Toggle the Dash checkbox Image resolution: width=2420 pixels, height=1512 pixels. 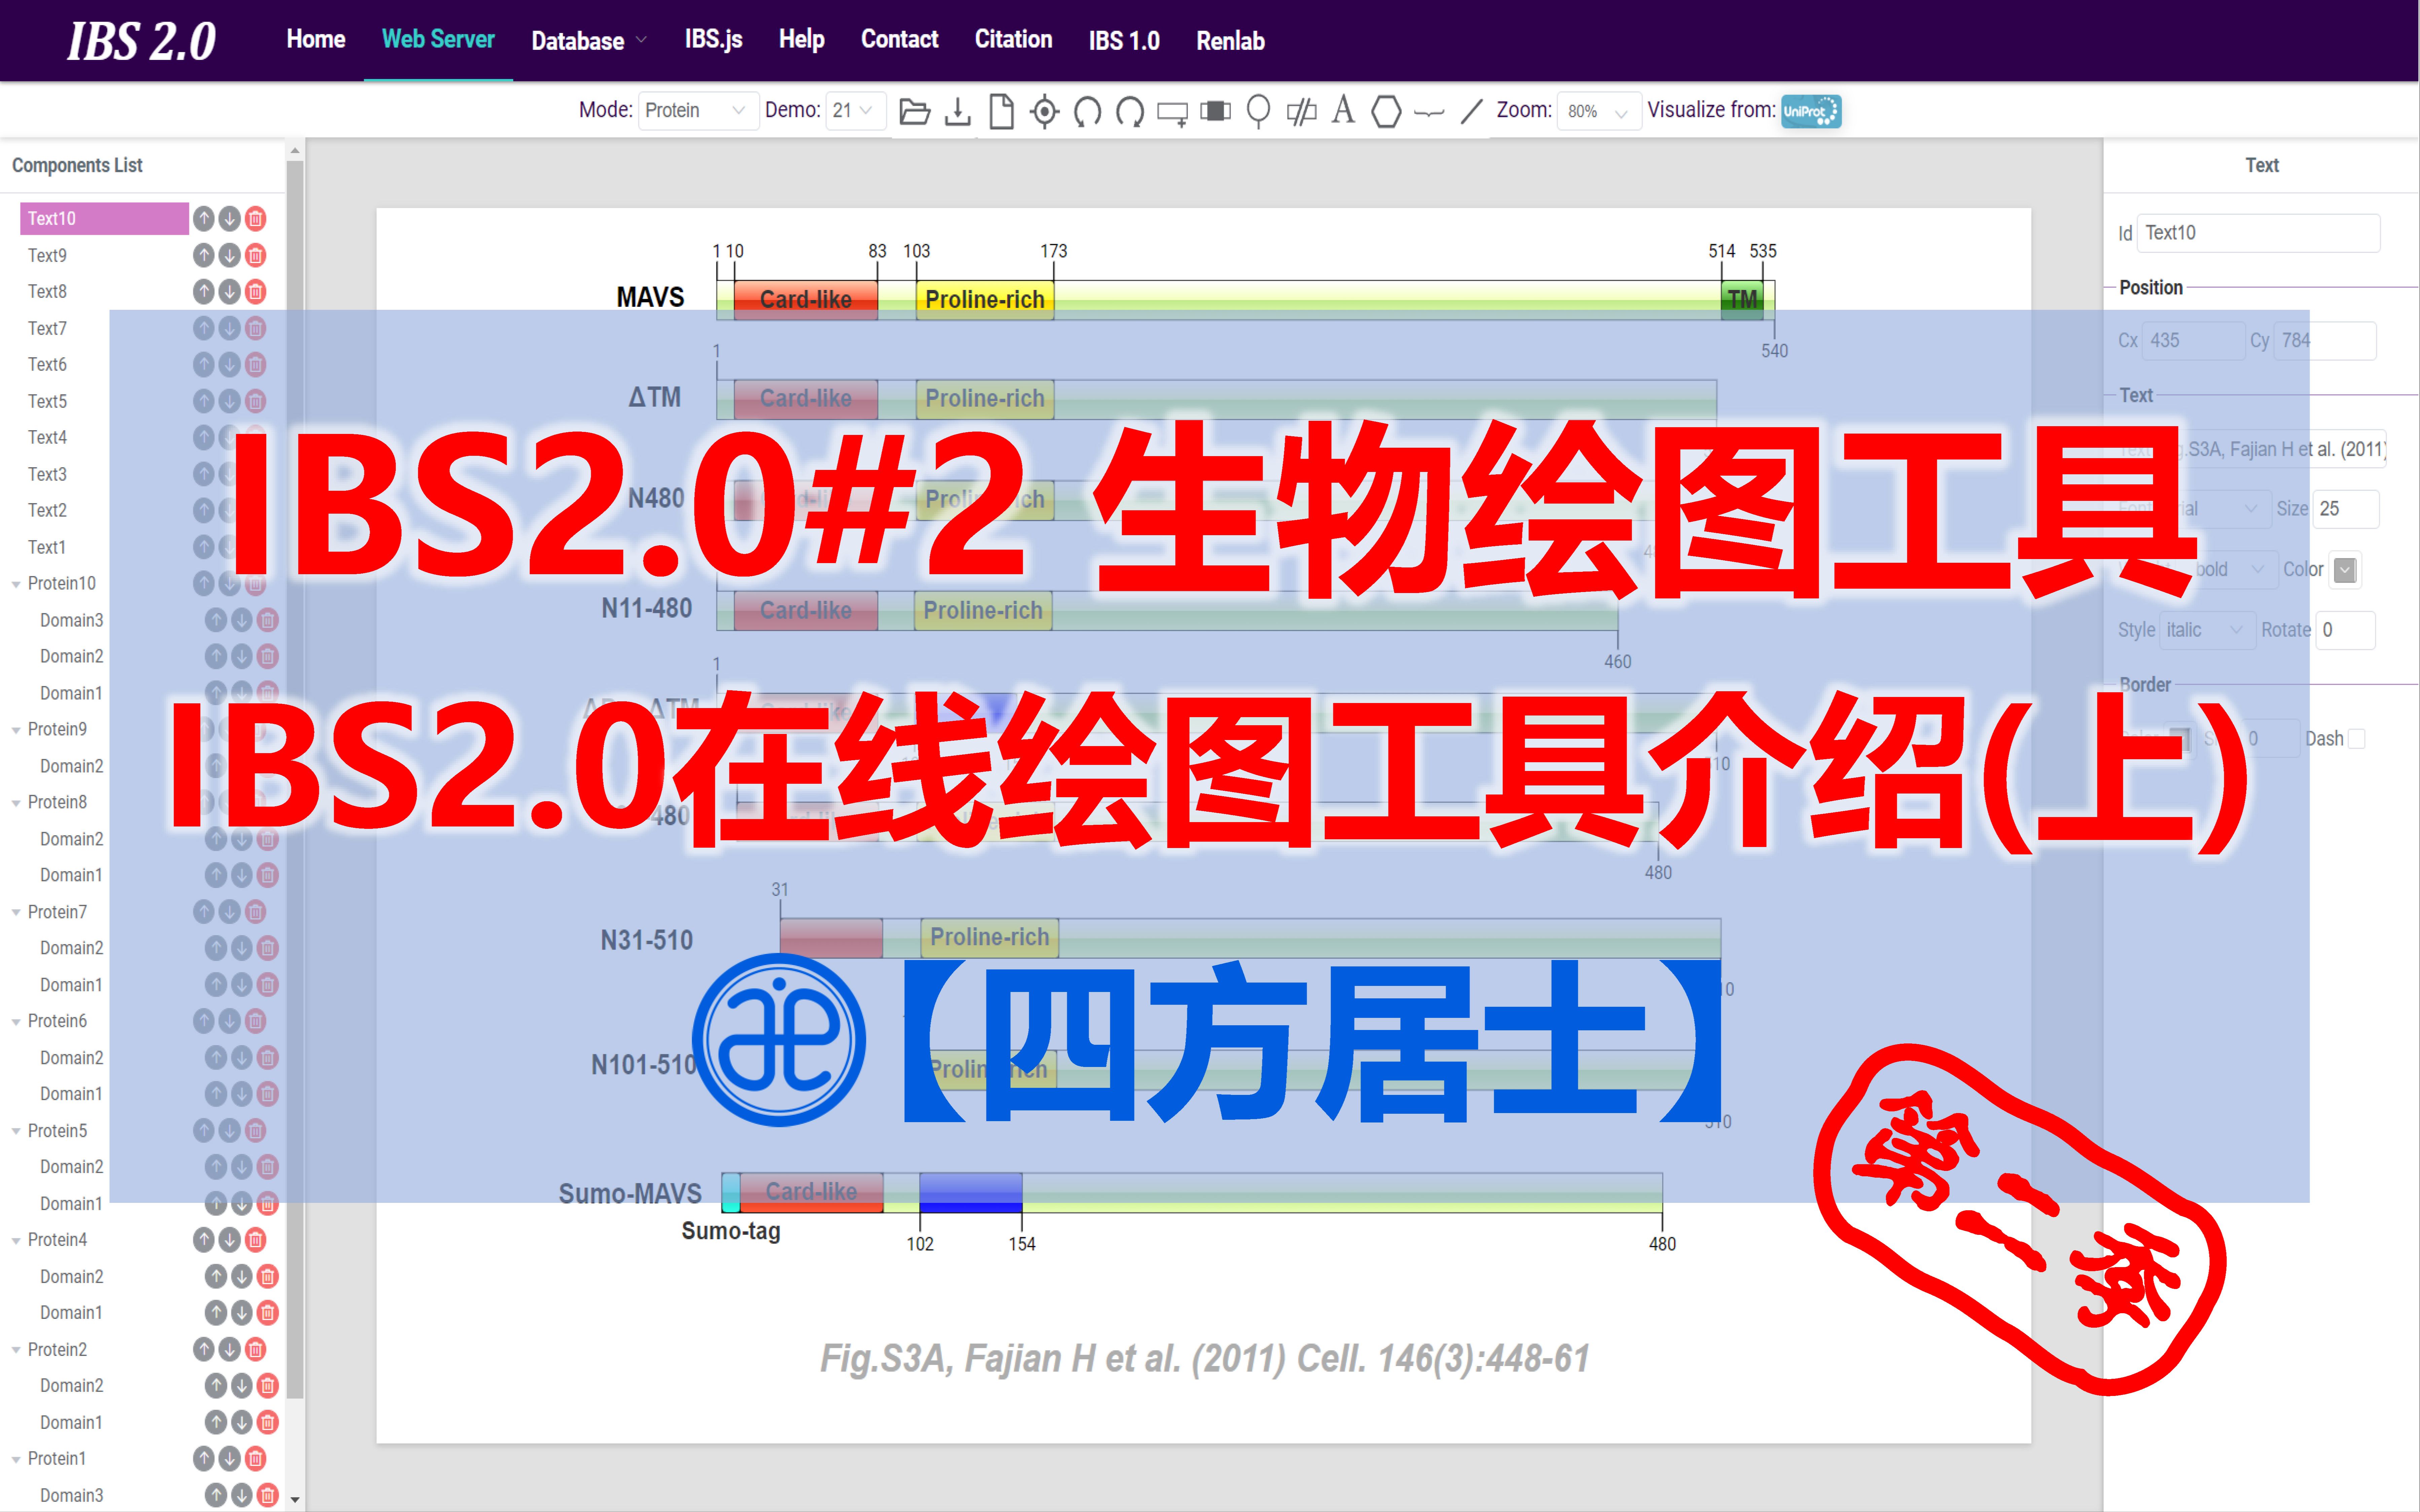2357,739
